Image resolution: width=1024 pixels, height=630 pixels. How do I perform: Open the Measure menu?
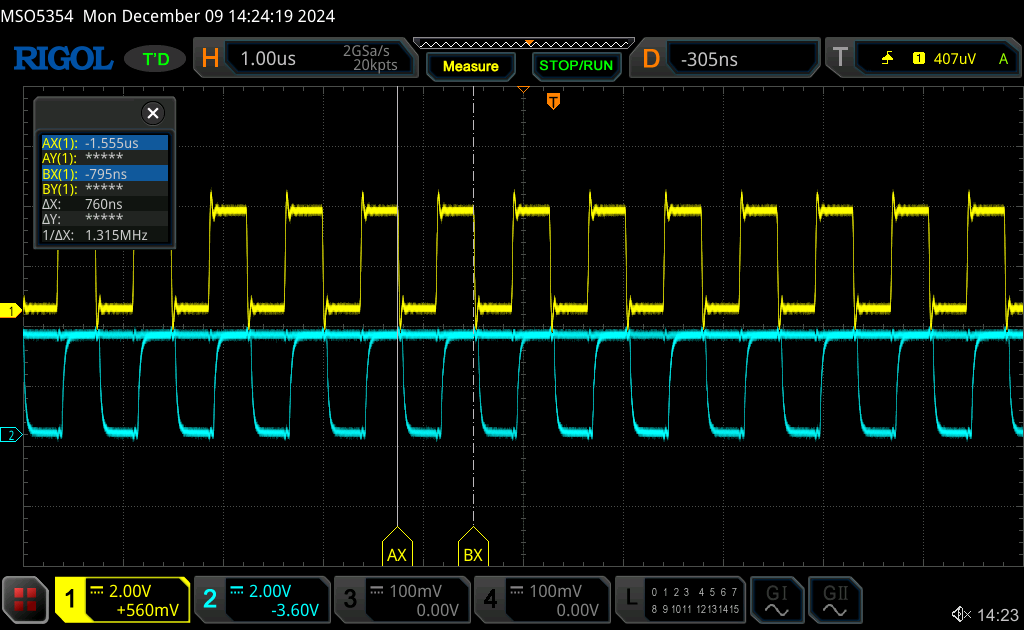[470, 67]
